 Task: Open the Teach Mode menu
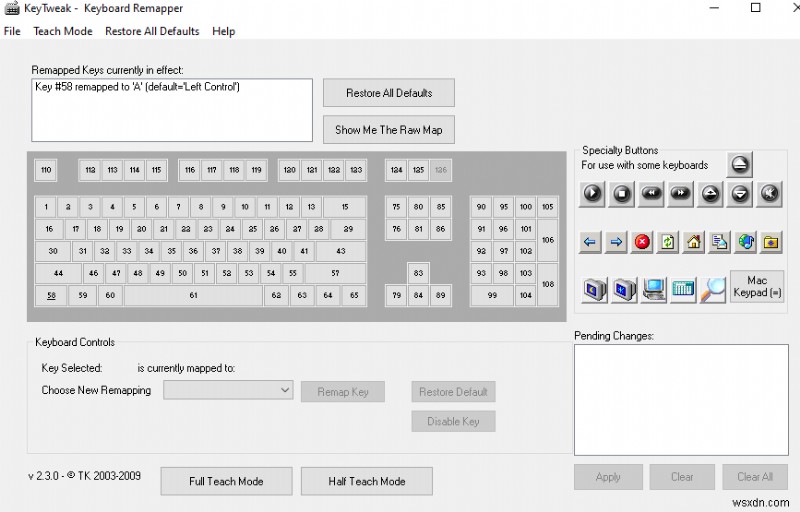coord(63,31)
